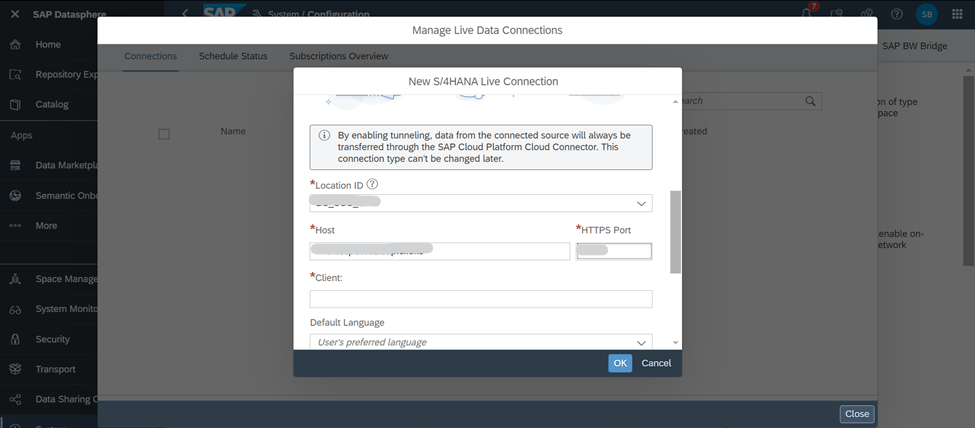Open Transport icon in sidebar
Image resolution: width=975 pixels, height=428 pixels.
16,370
